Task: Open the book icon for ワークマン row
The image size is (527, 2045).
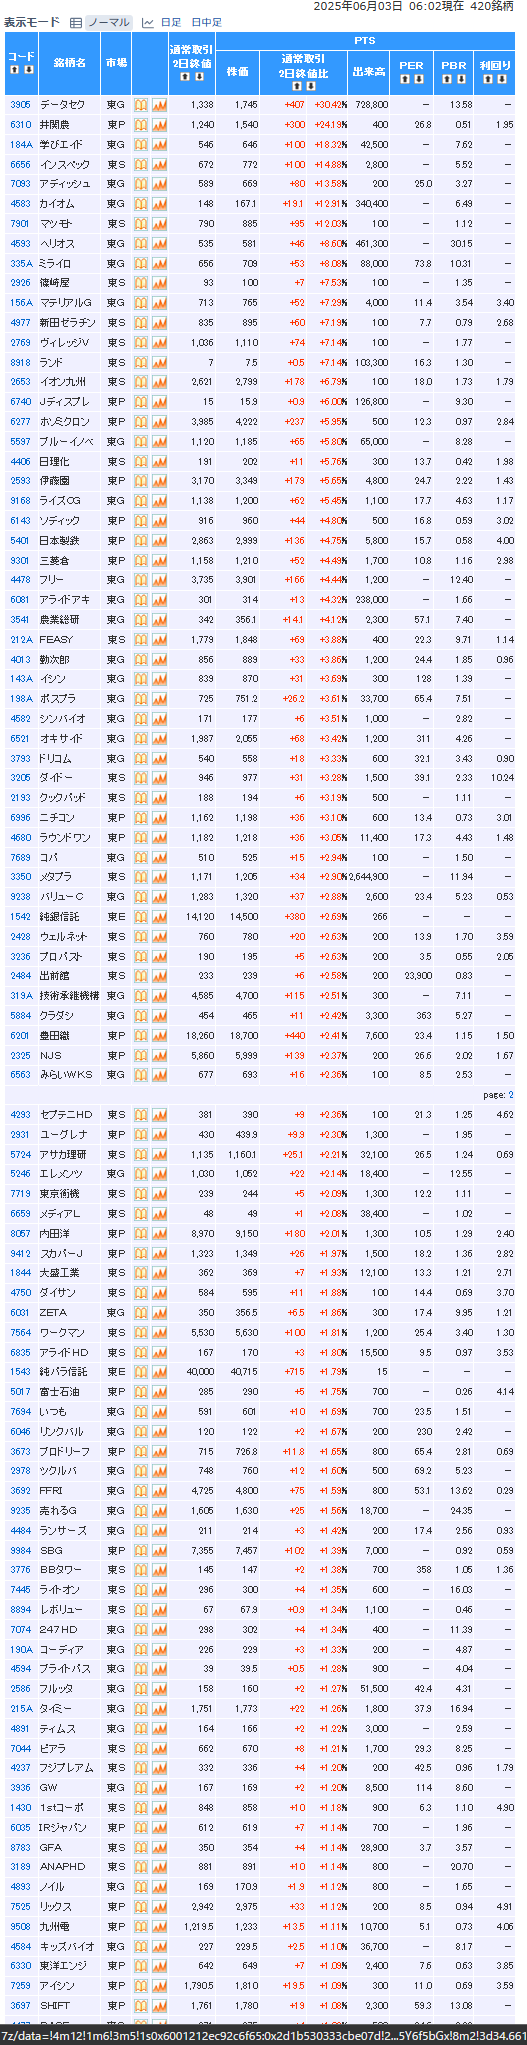Action: coord(141,1333)
